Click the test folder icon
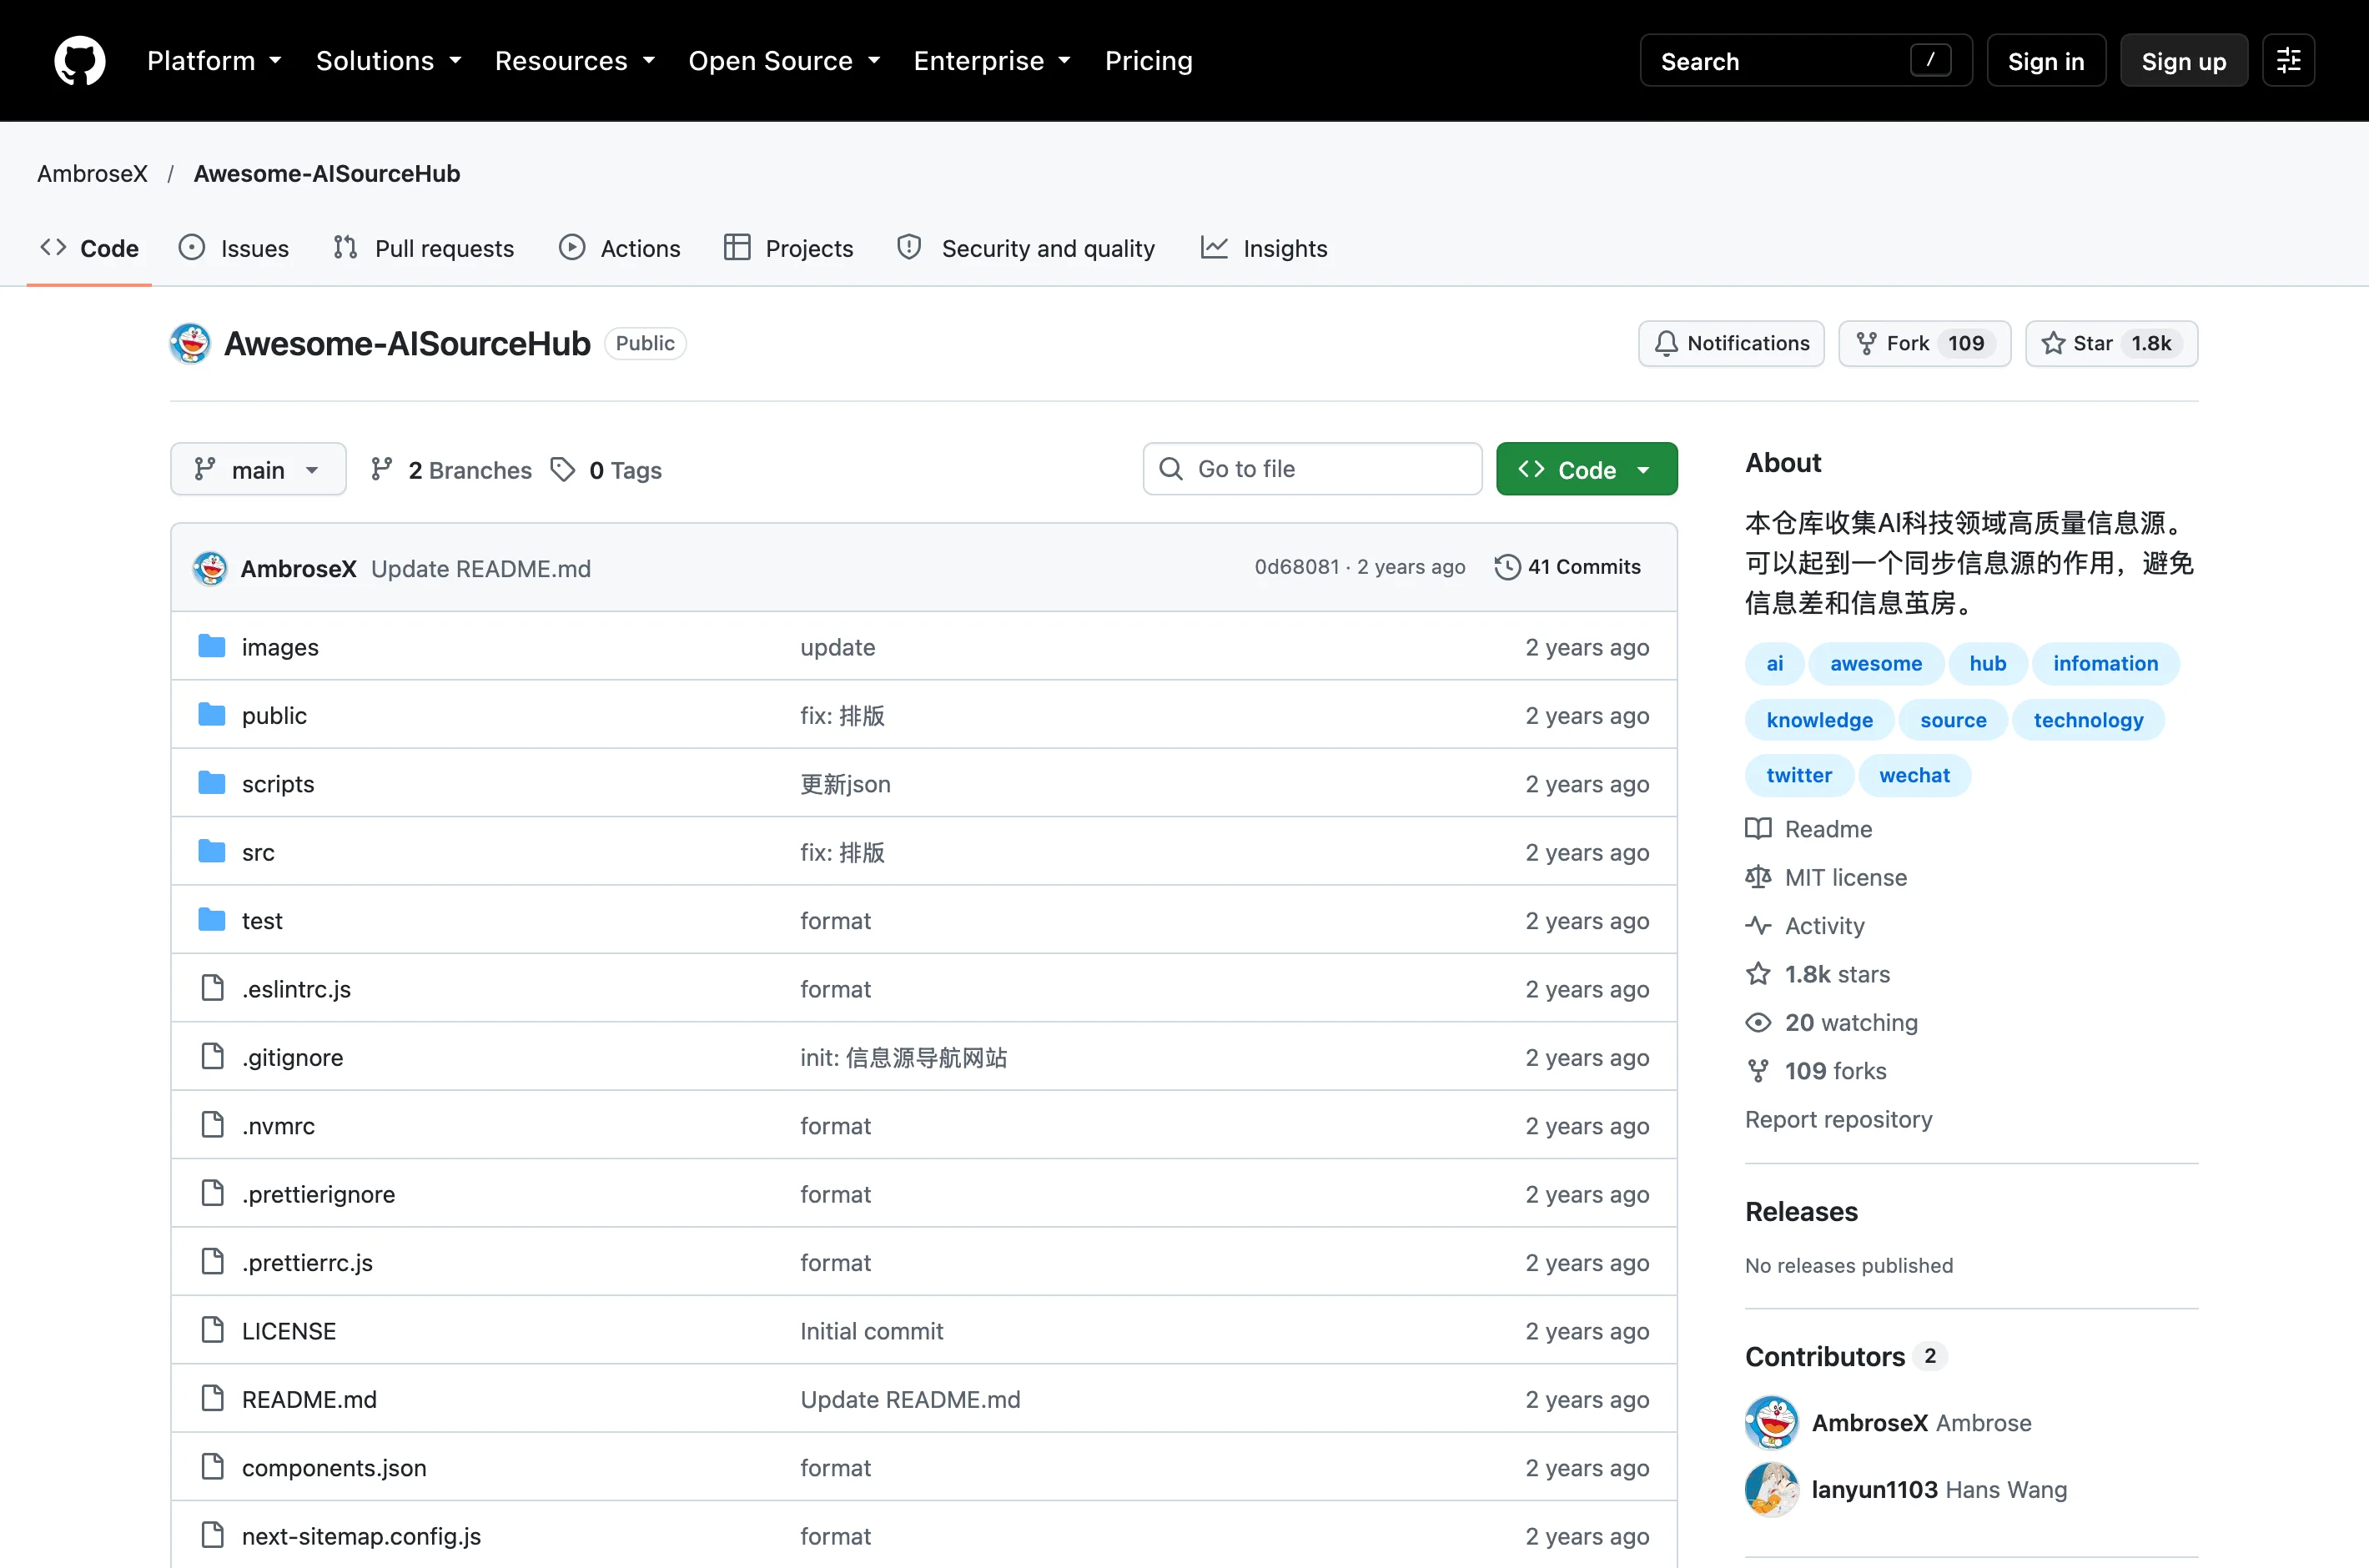The image size is (2369, 1568). (212, 920)
